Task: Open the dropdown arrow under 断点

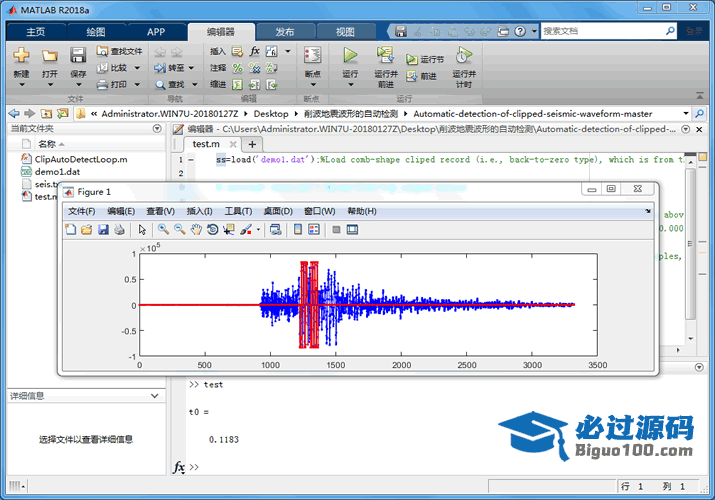Action: [313, 85]
